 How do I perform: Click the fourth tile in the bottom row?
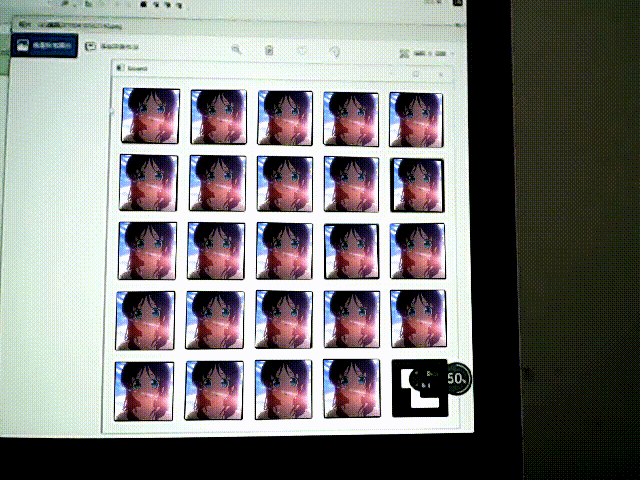click(351, 388)
